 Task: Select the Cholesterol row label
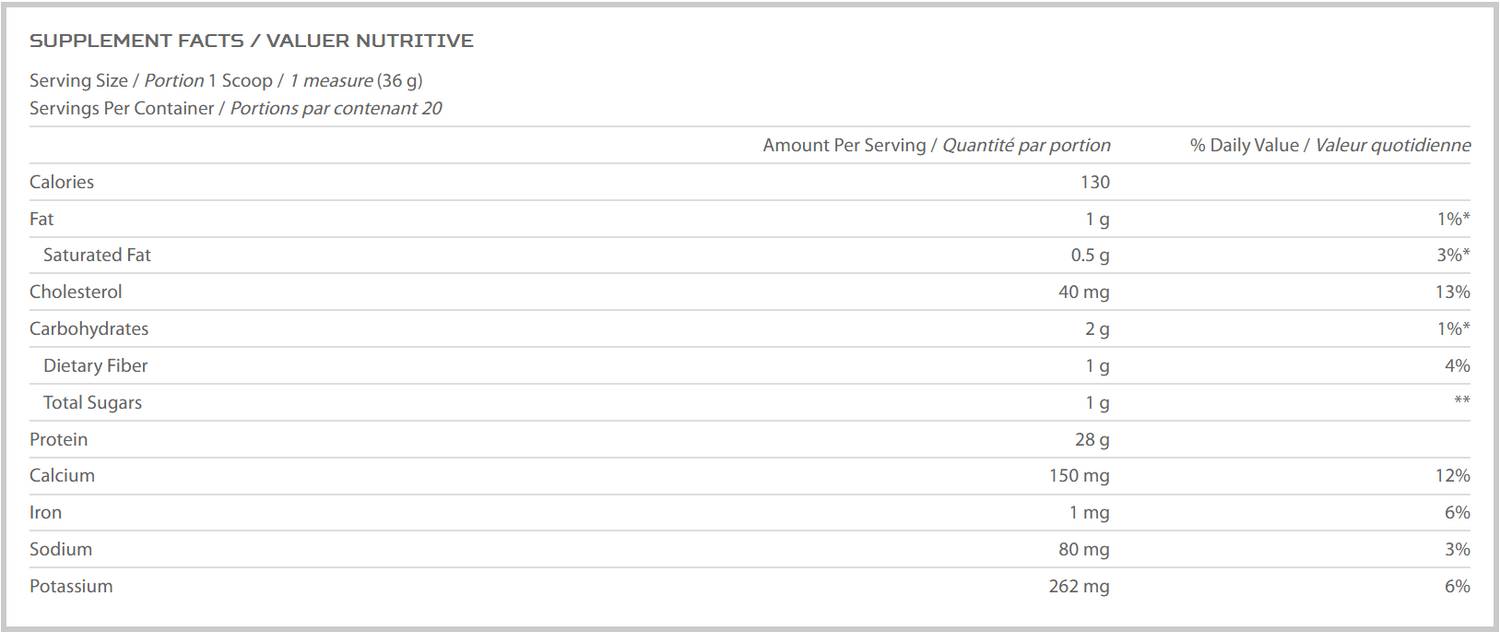click(76, 292)
